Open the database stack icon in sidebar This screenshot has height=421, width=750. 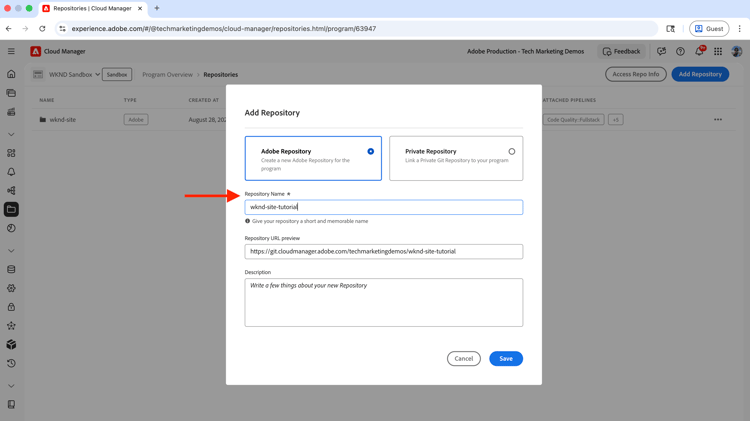pos(11,269)
